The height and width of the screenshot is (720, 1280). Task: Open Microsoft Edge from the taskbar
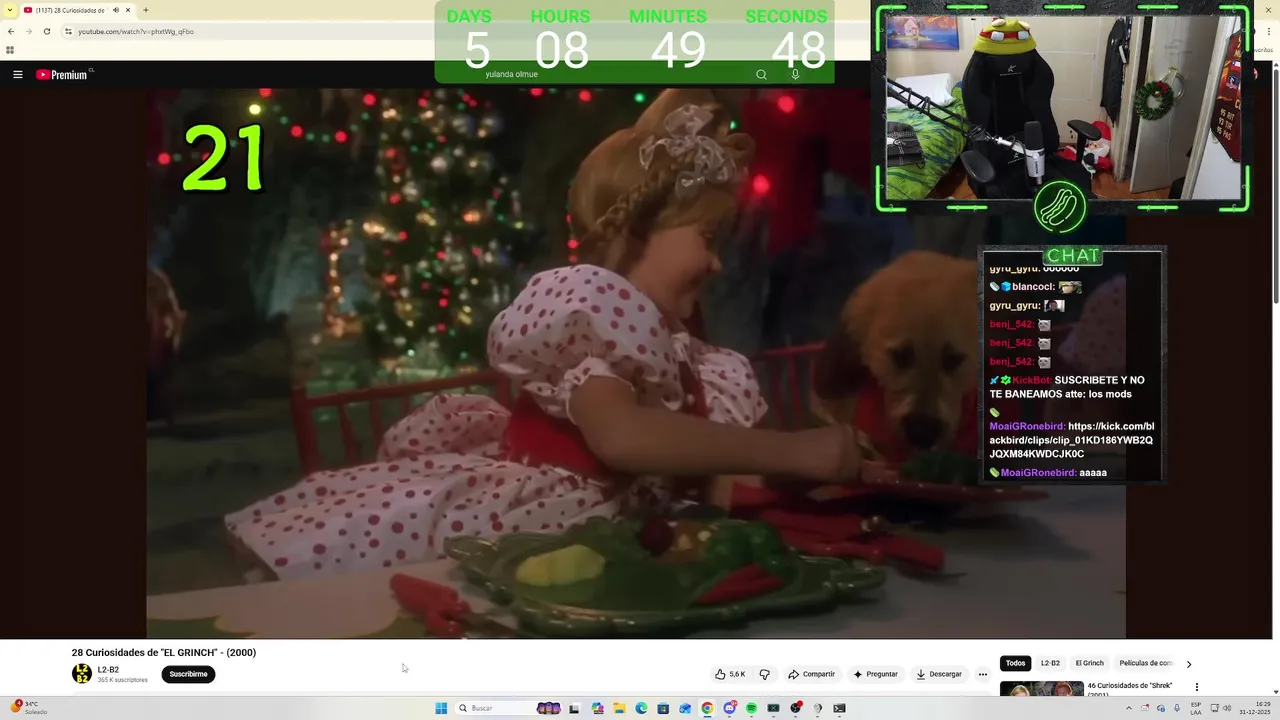tap(641, 708)
